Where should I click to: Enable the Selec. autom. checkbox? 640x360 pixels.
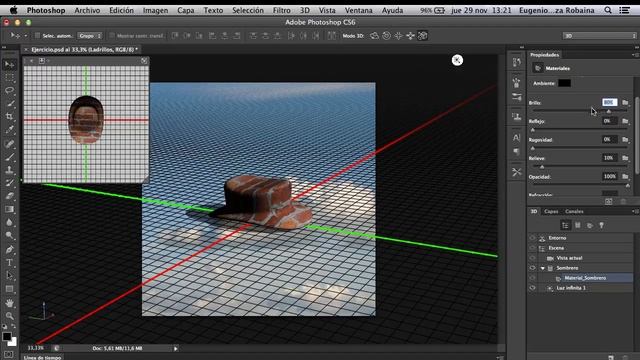[x=38, y=36]
